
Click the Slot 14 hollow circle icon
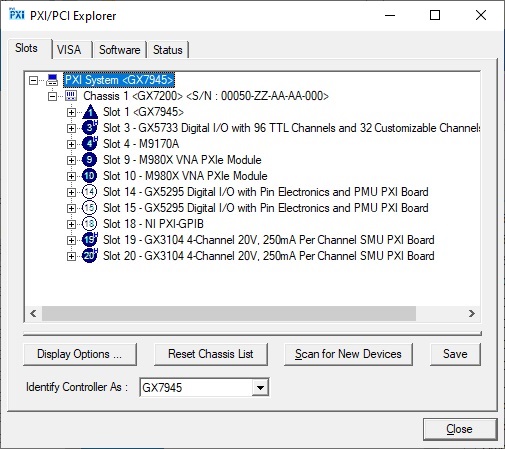pyautogui.click(x=89, y=192)
